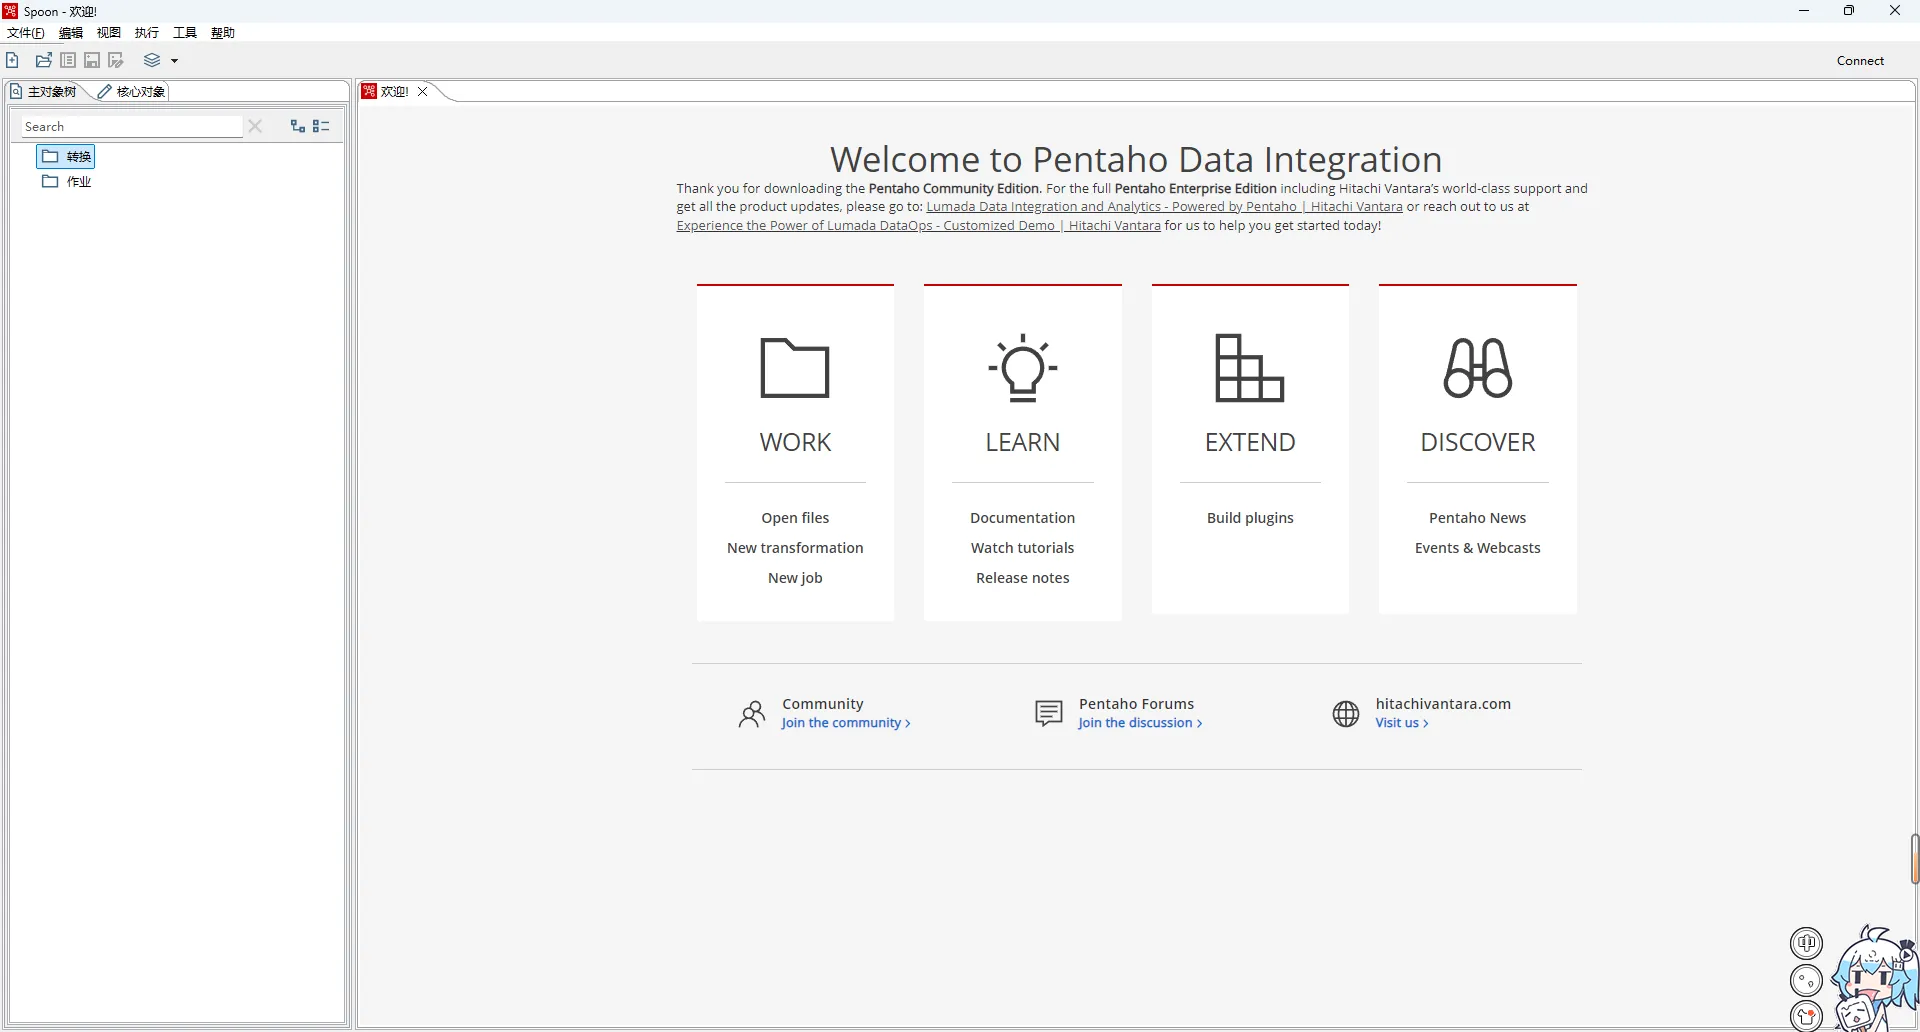The height and width of the screenshot is (1032, 1920).
Task: Click the cartoon mascot character
Action: (1875, 980)
